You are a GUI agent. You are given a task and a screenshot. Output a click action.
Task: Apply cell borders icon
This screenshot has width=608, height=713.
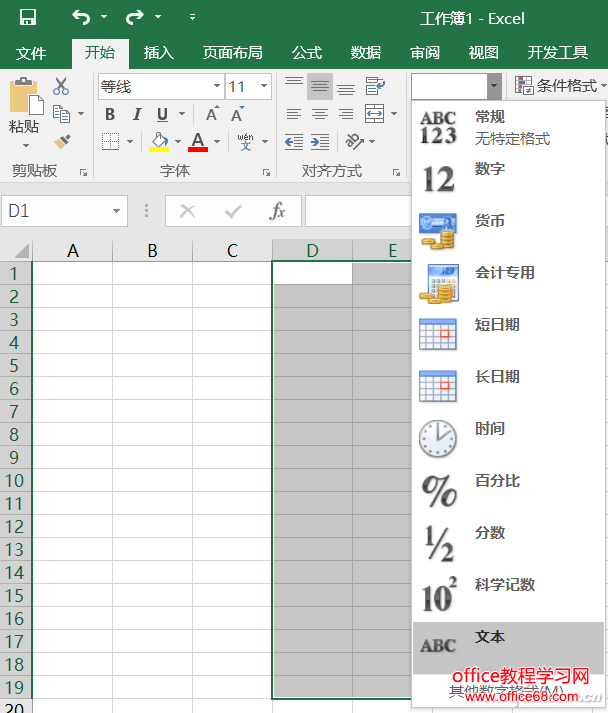tap(111, 142)
